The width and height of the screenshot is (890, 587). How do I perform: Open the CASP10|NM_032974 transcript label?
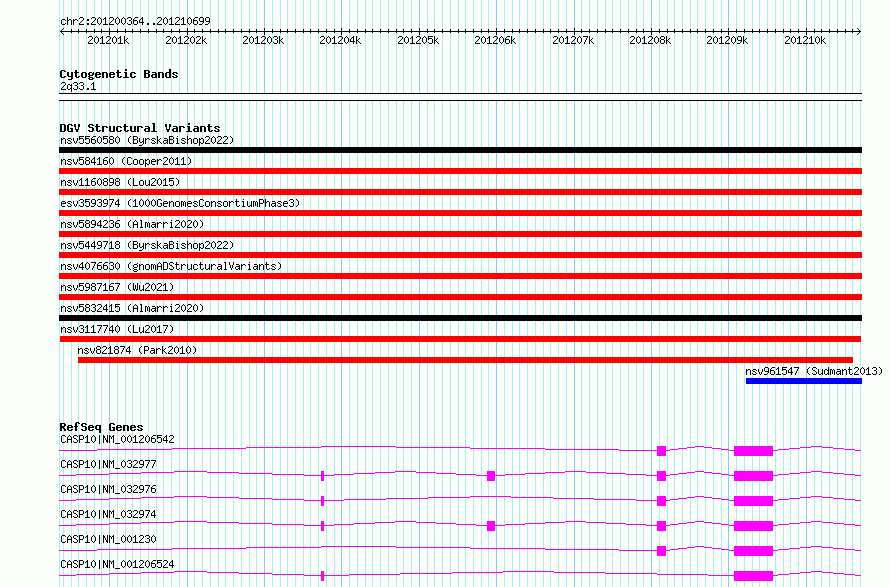[x=108, y=514]
